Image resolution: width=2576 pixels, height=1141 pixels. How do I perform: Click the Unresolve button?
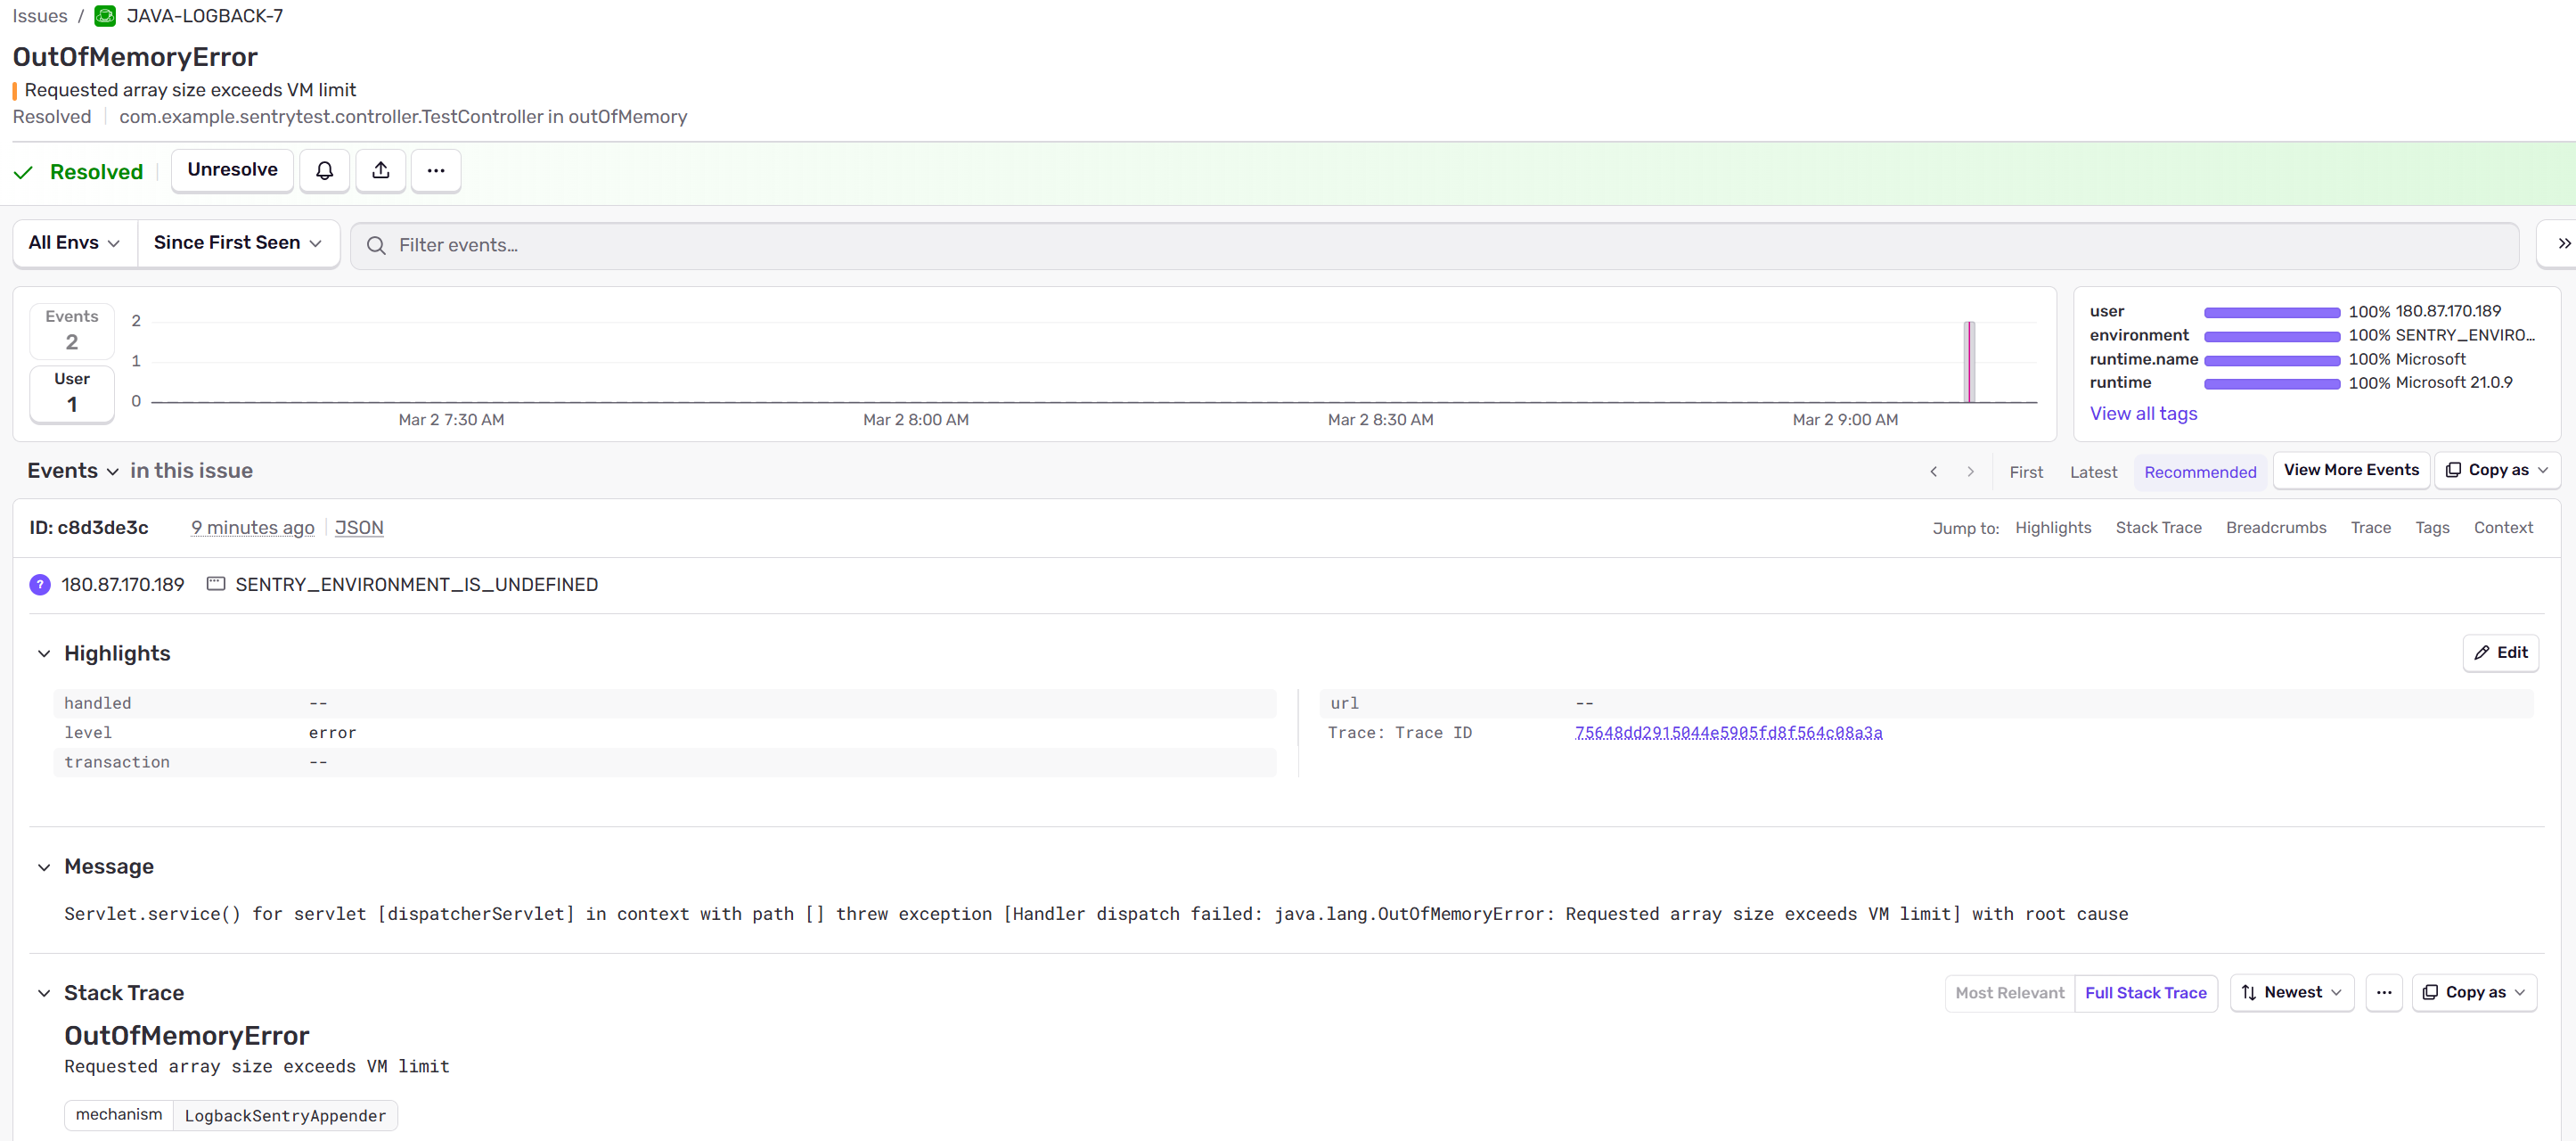click(x=232, y=170)
